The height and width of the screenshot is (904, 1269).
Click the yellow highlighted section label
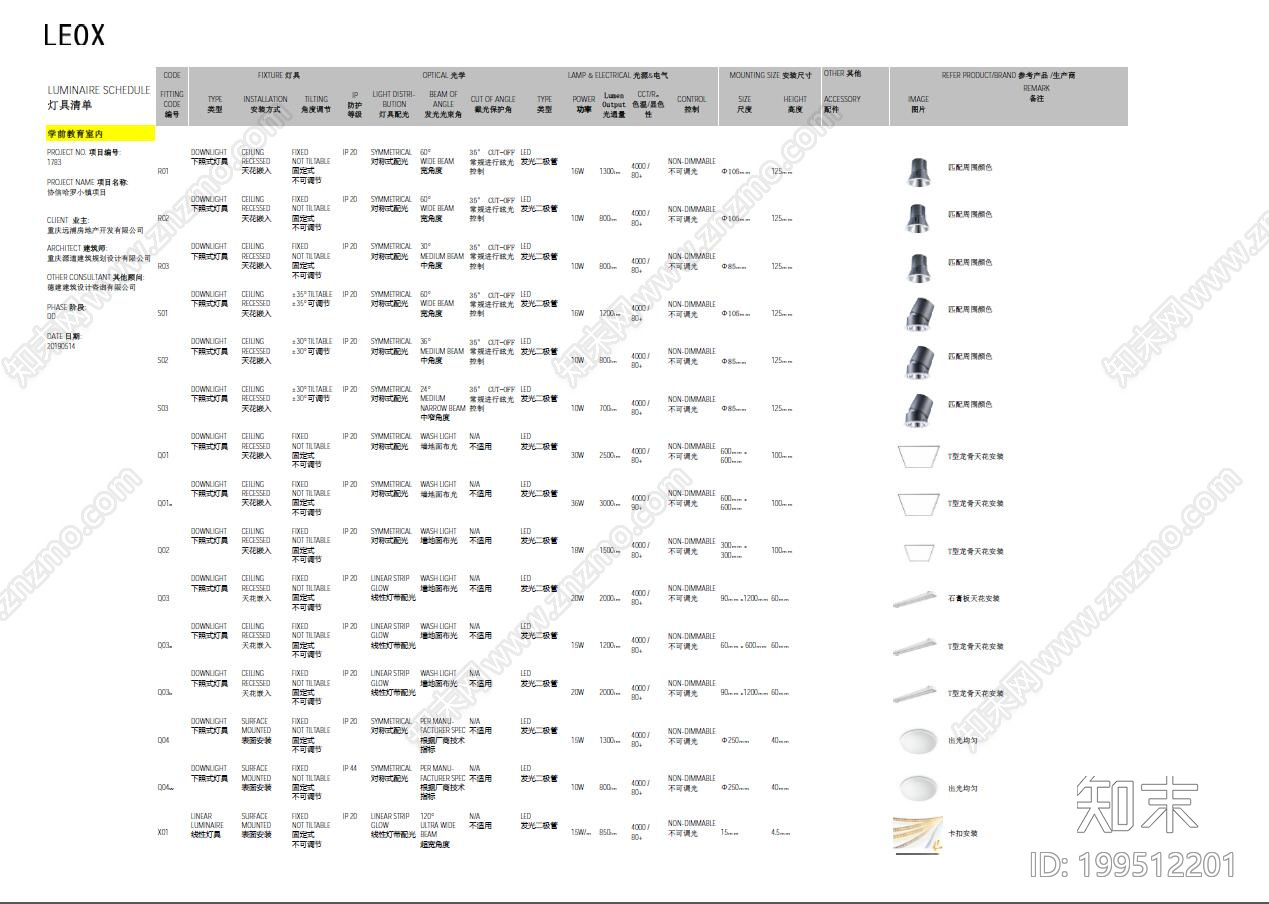click(100, 133)
